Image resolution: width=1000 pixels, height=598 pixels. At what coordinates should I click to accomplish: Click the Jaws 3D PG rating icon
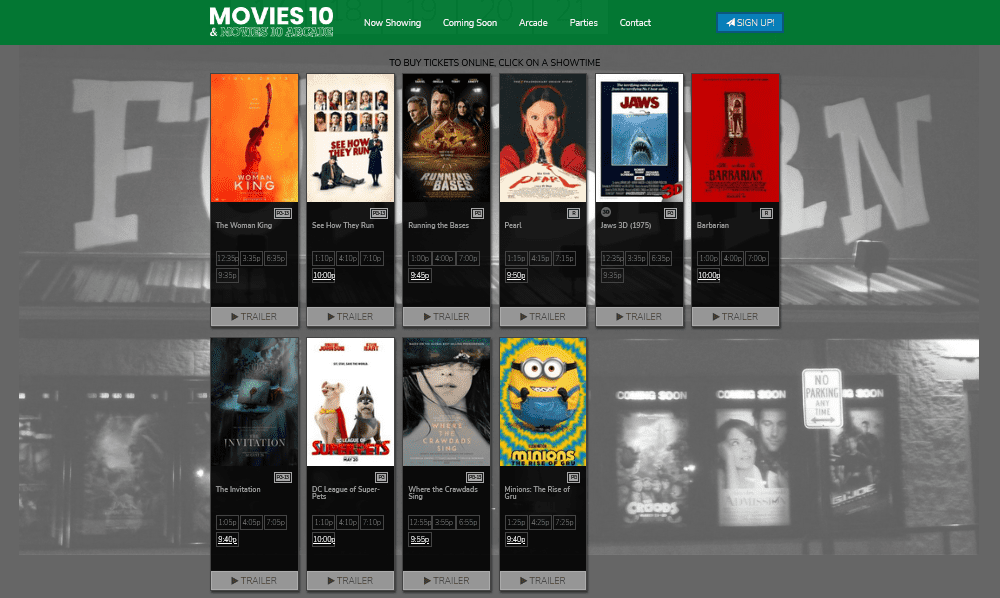(x=670, y=214)
